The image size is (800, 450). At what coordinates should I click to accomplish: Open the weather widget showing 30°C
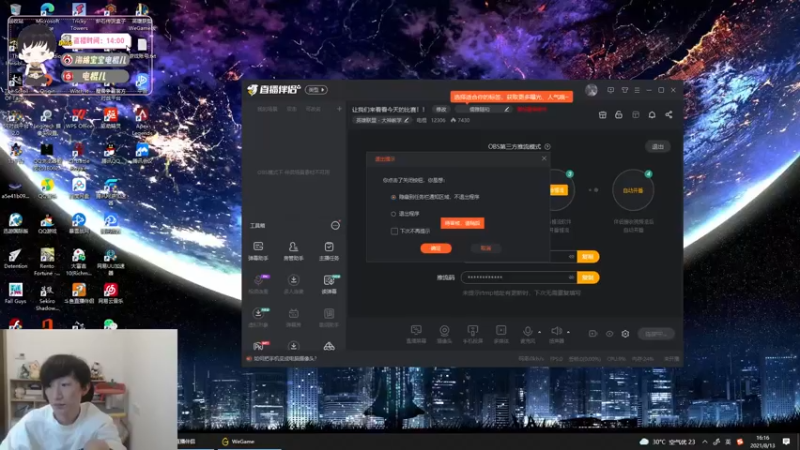(669, 442)
